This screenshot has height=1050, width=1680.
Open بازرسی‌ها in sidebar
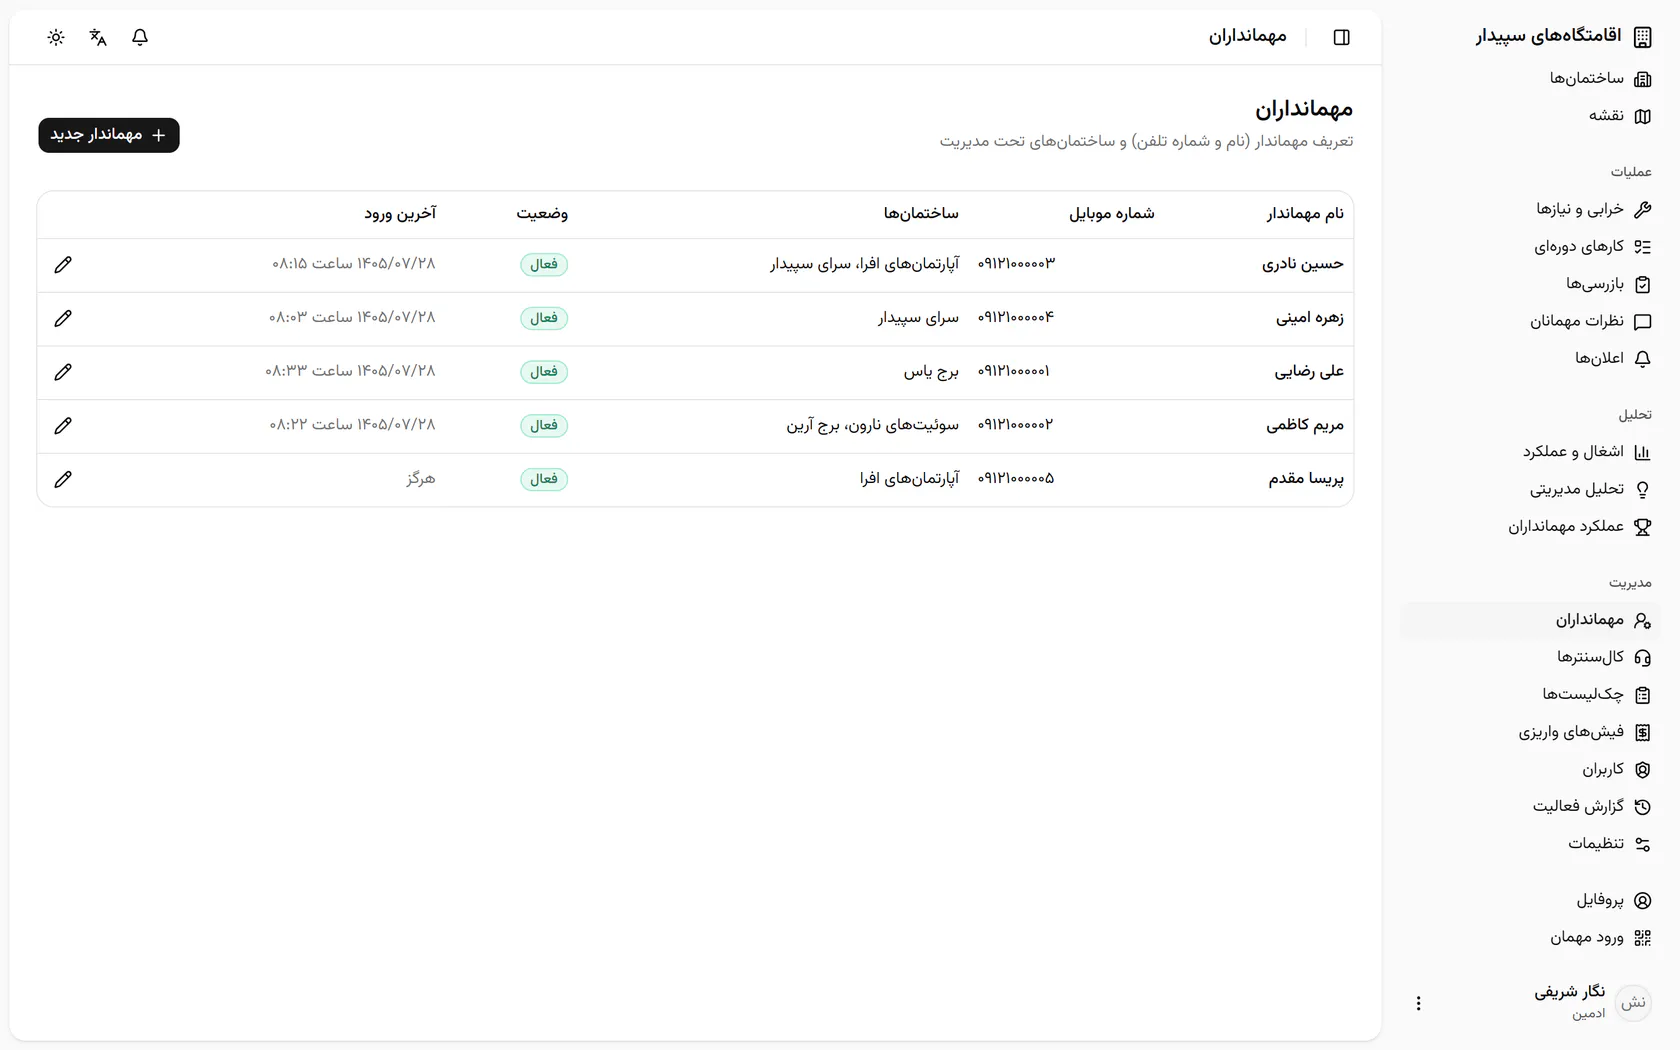point(1530,284)
